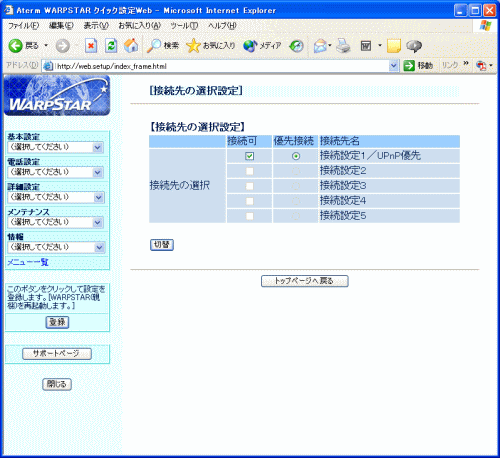Open the ツール(T) menu
This screenshot has width=500, height=458.
click(x=184, y=26)
